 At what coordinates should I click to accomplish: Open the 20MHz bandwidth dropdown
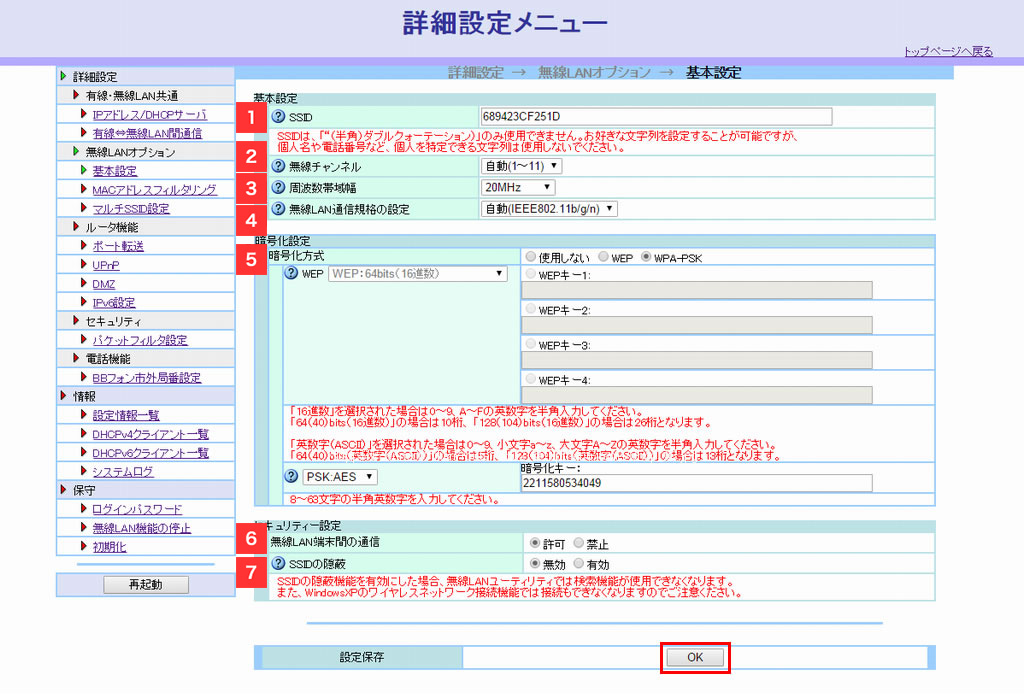point(518,187)
